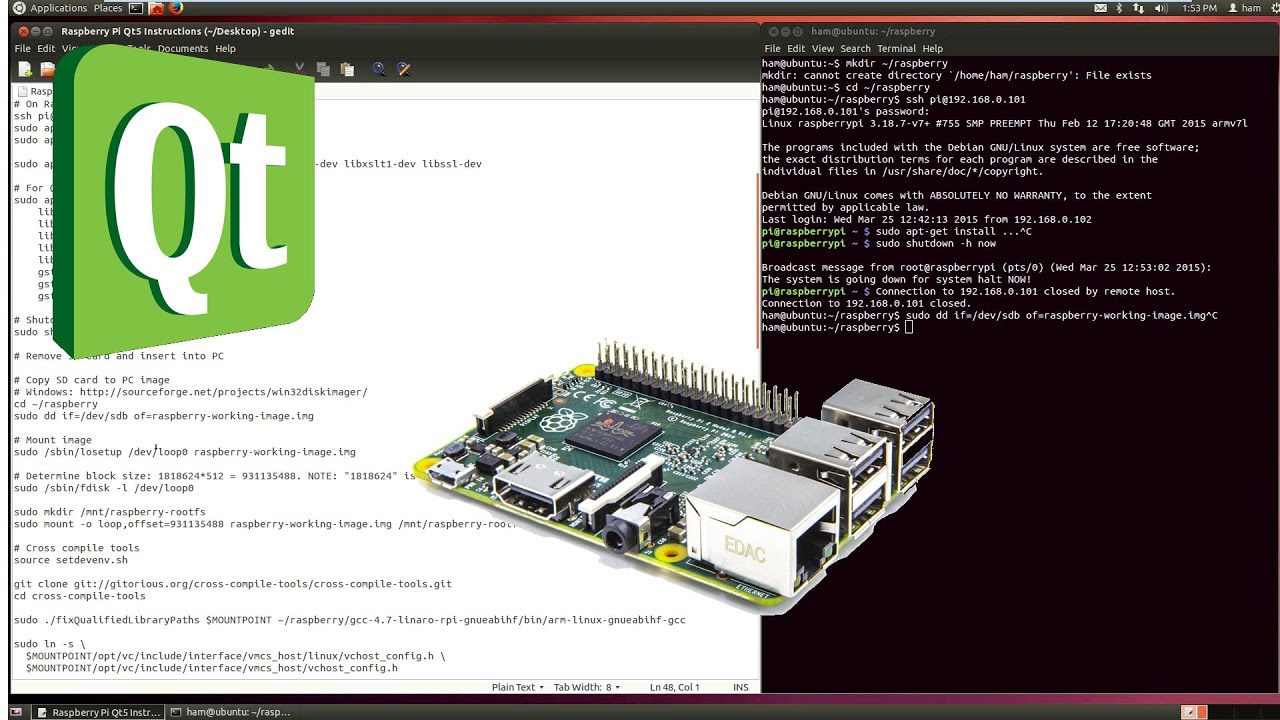1280x720 pixels.
Task: Click the show desktop icon in bottom panel
Action: pyautogui.click(x=14, y=712)
